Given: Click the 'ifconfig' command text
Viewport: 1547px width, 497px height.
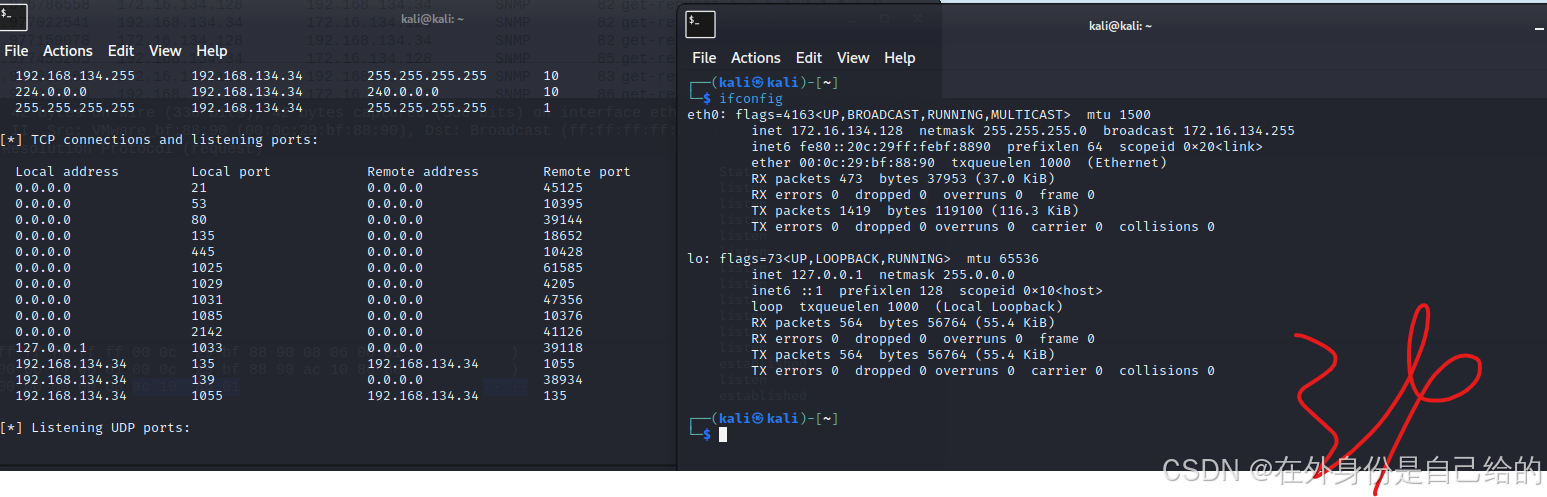Looking at the screenshot, I should (x=751, y=99).
